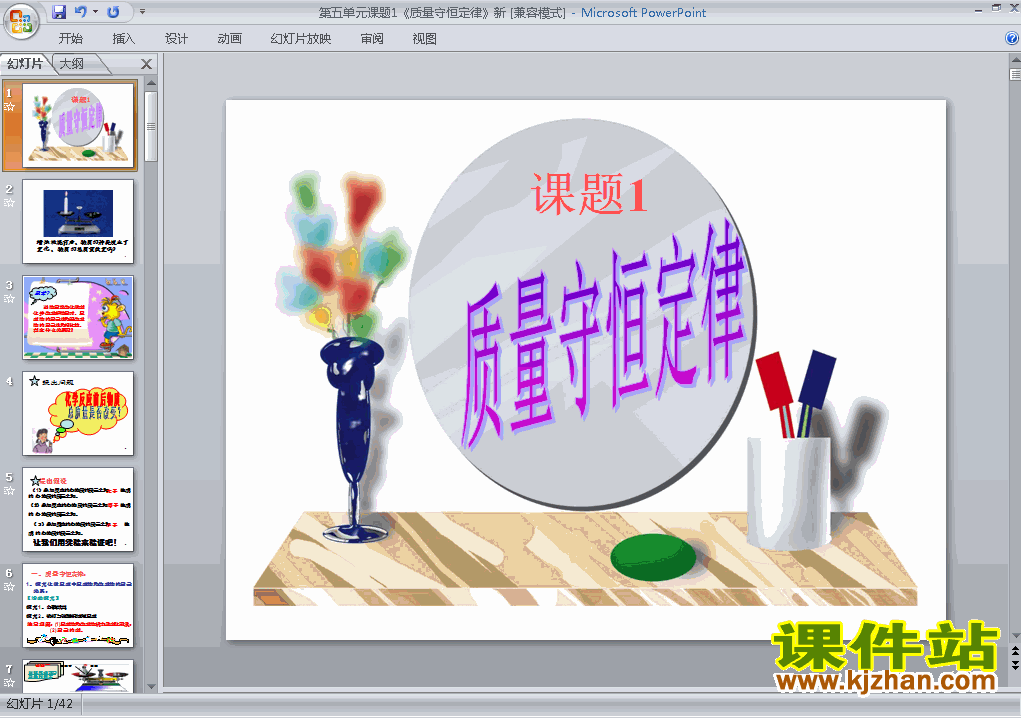
Task: Select slide 3 thumbnail with cartoon
Action: [78, 317]
